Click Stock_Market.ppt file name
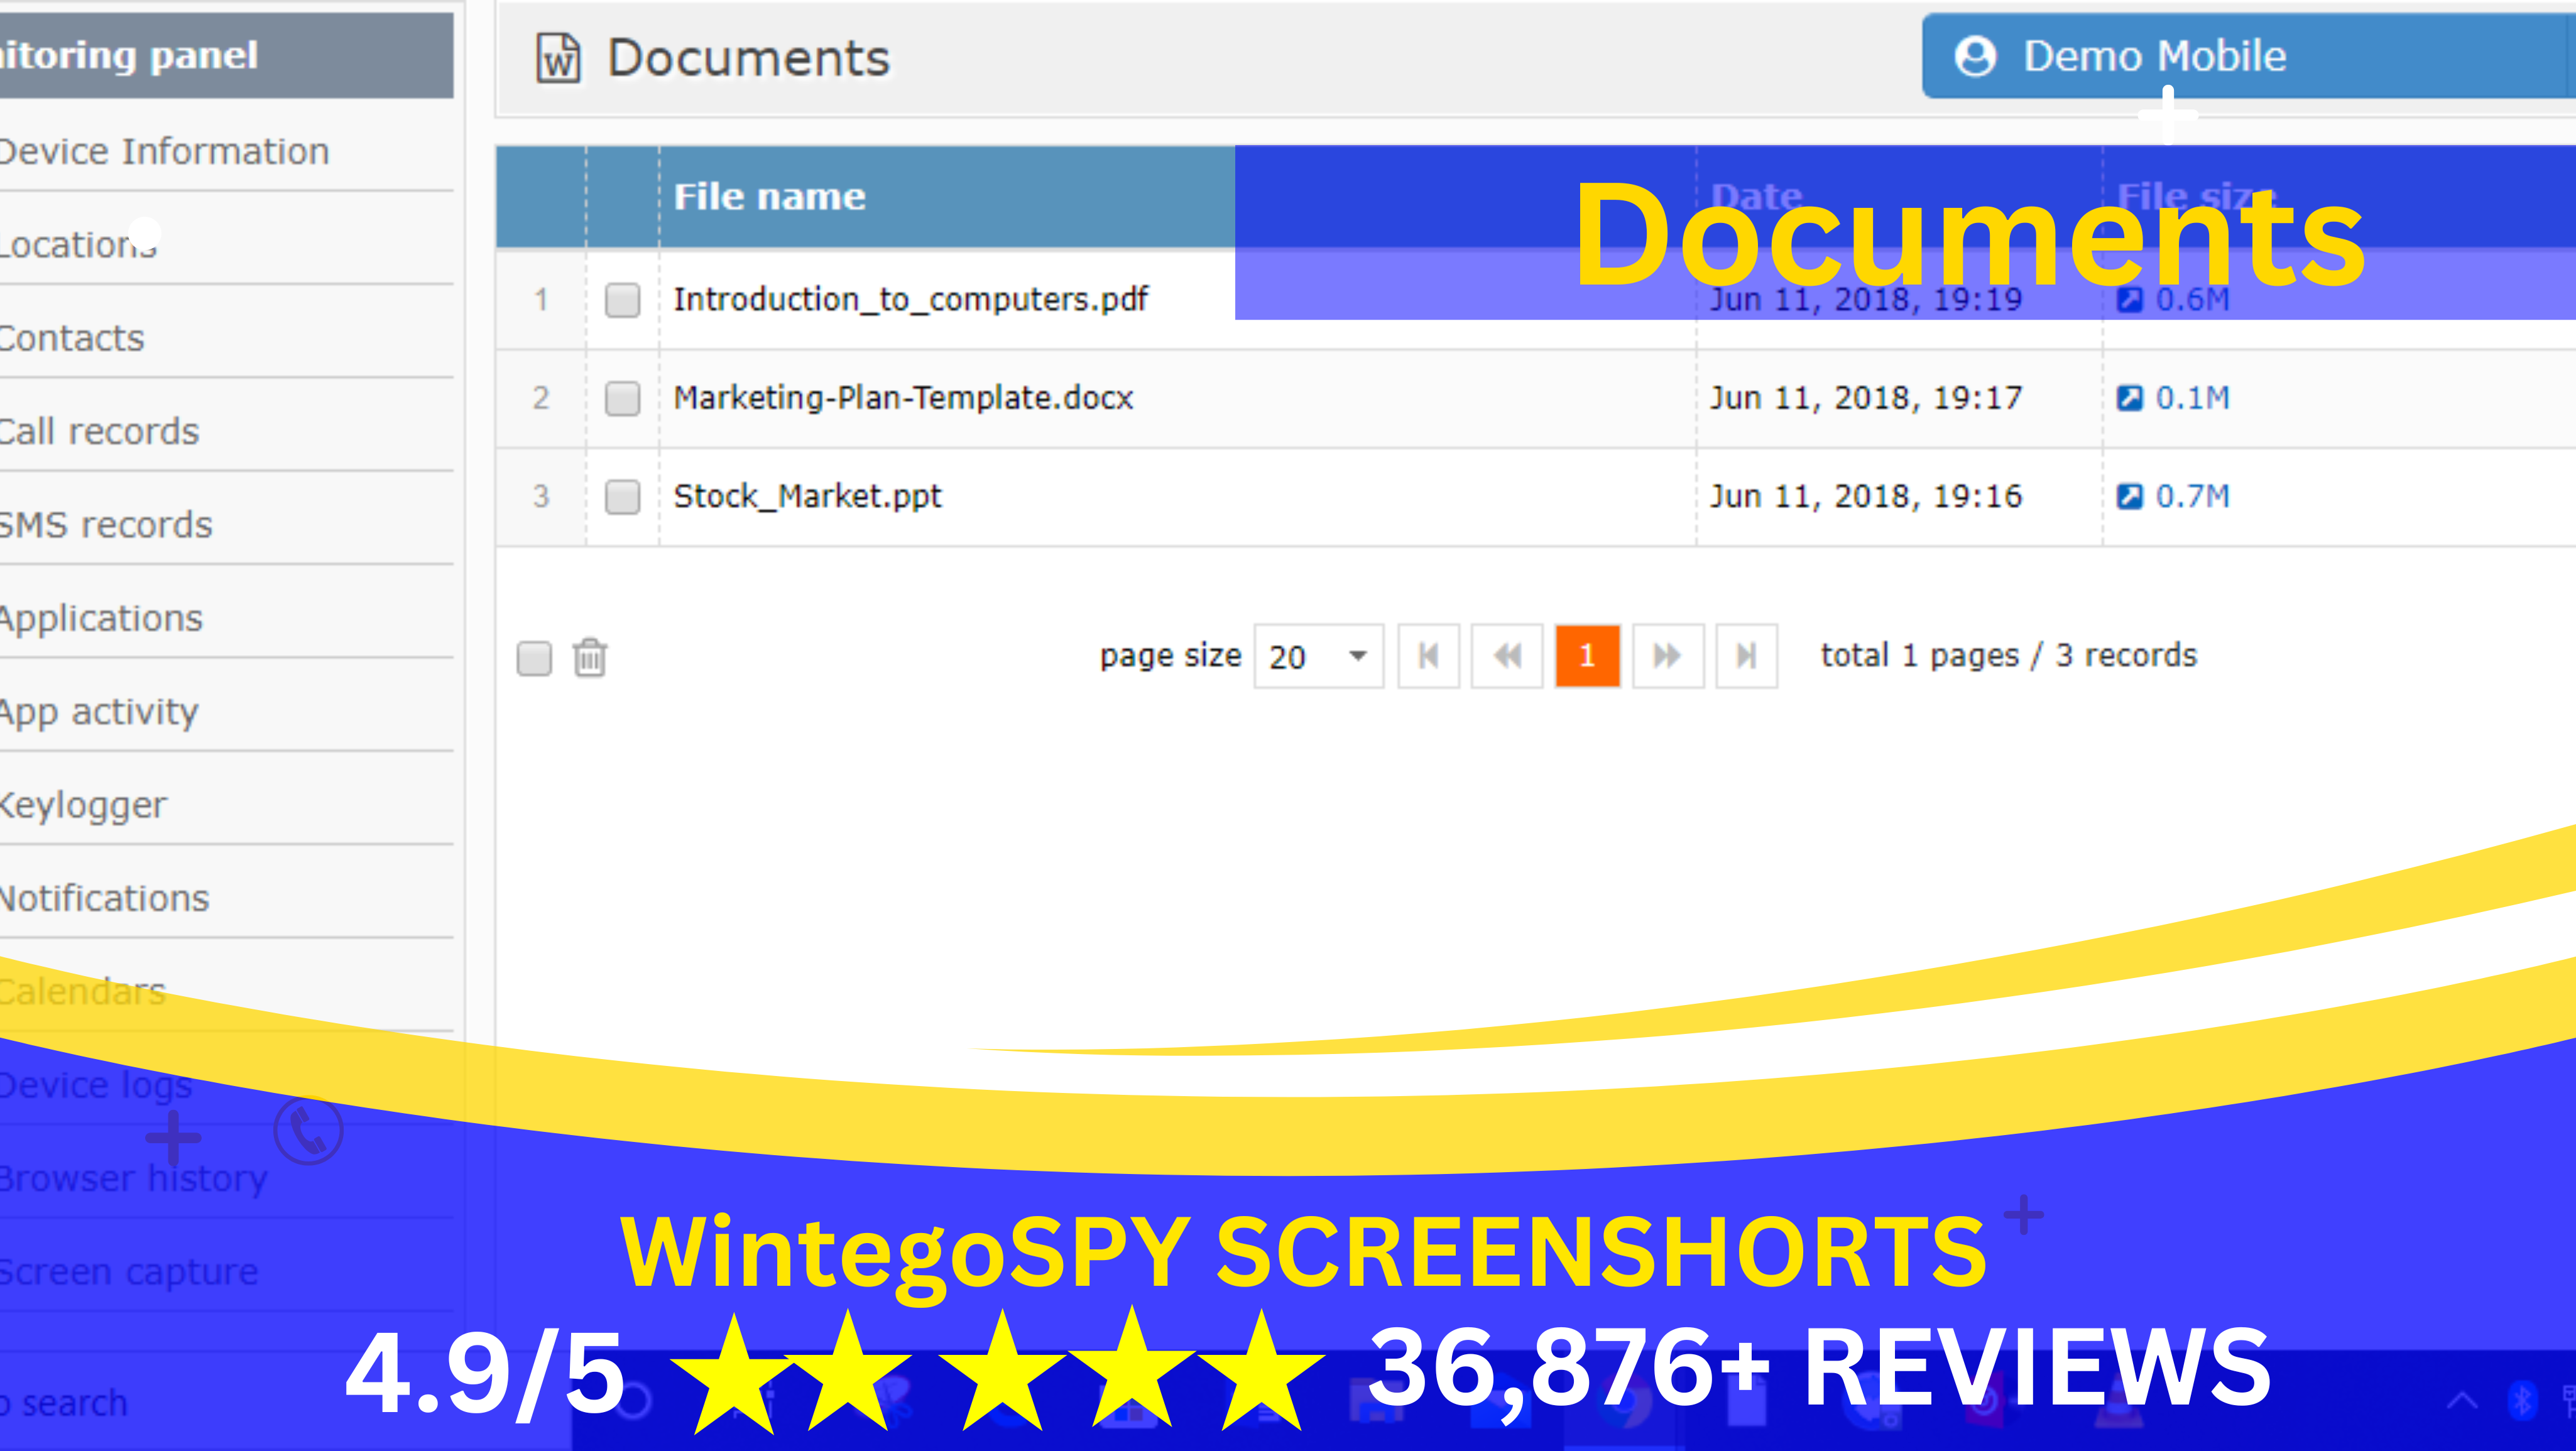Viewport: 2576px width, 1451px height. click(x=808, y=496)
